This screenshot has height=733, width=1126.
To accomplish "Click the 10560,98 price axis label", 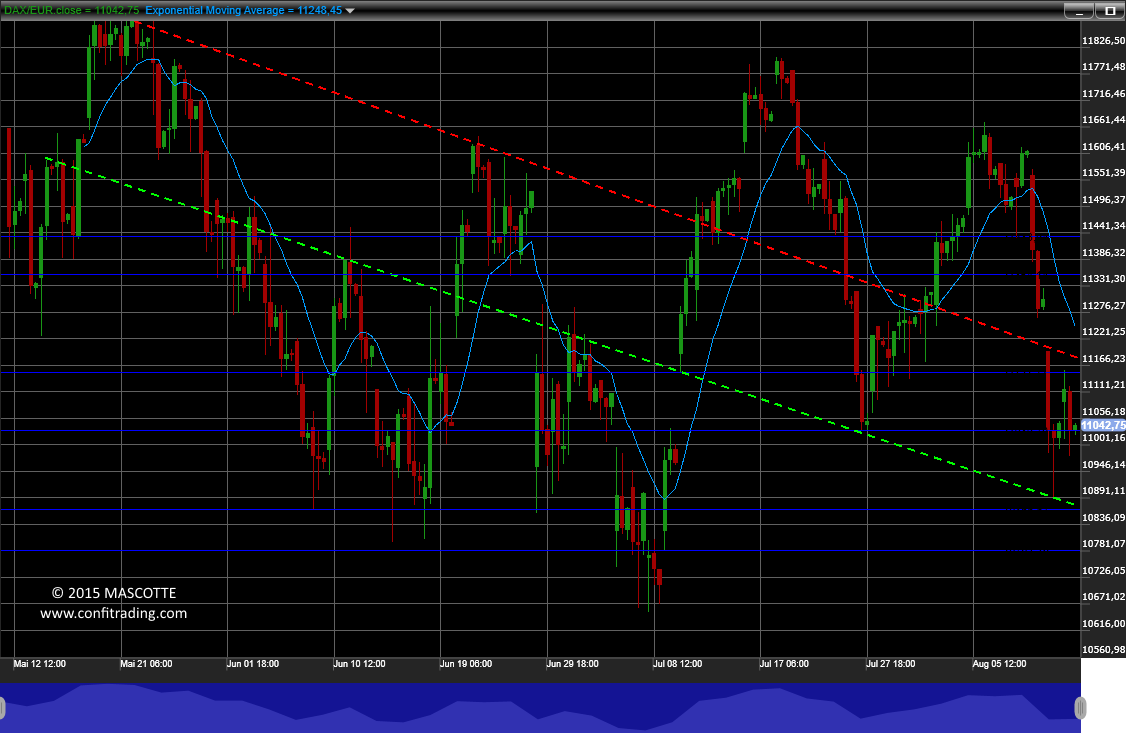I will tap(1103, 650).
